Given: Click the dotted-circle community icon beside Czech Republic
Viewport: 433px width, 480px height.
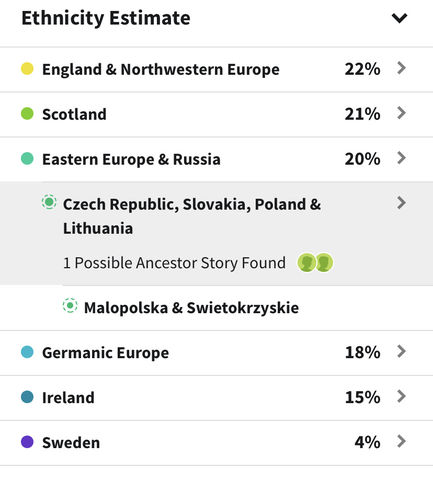Looking at the screenshot, I should (x=49, y=202).
